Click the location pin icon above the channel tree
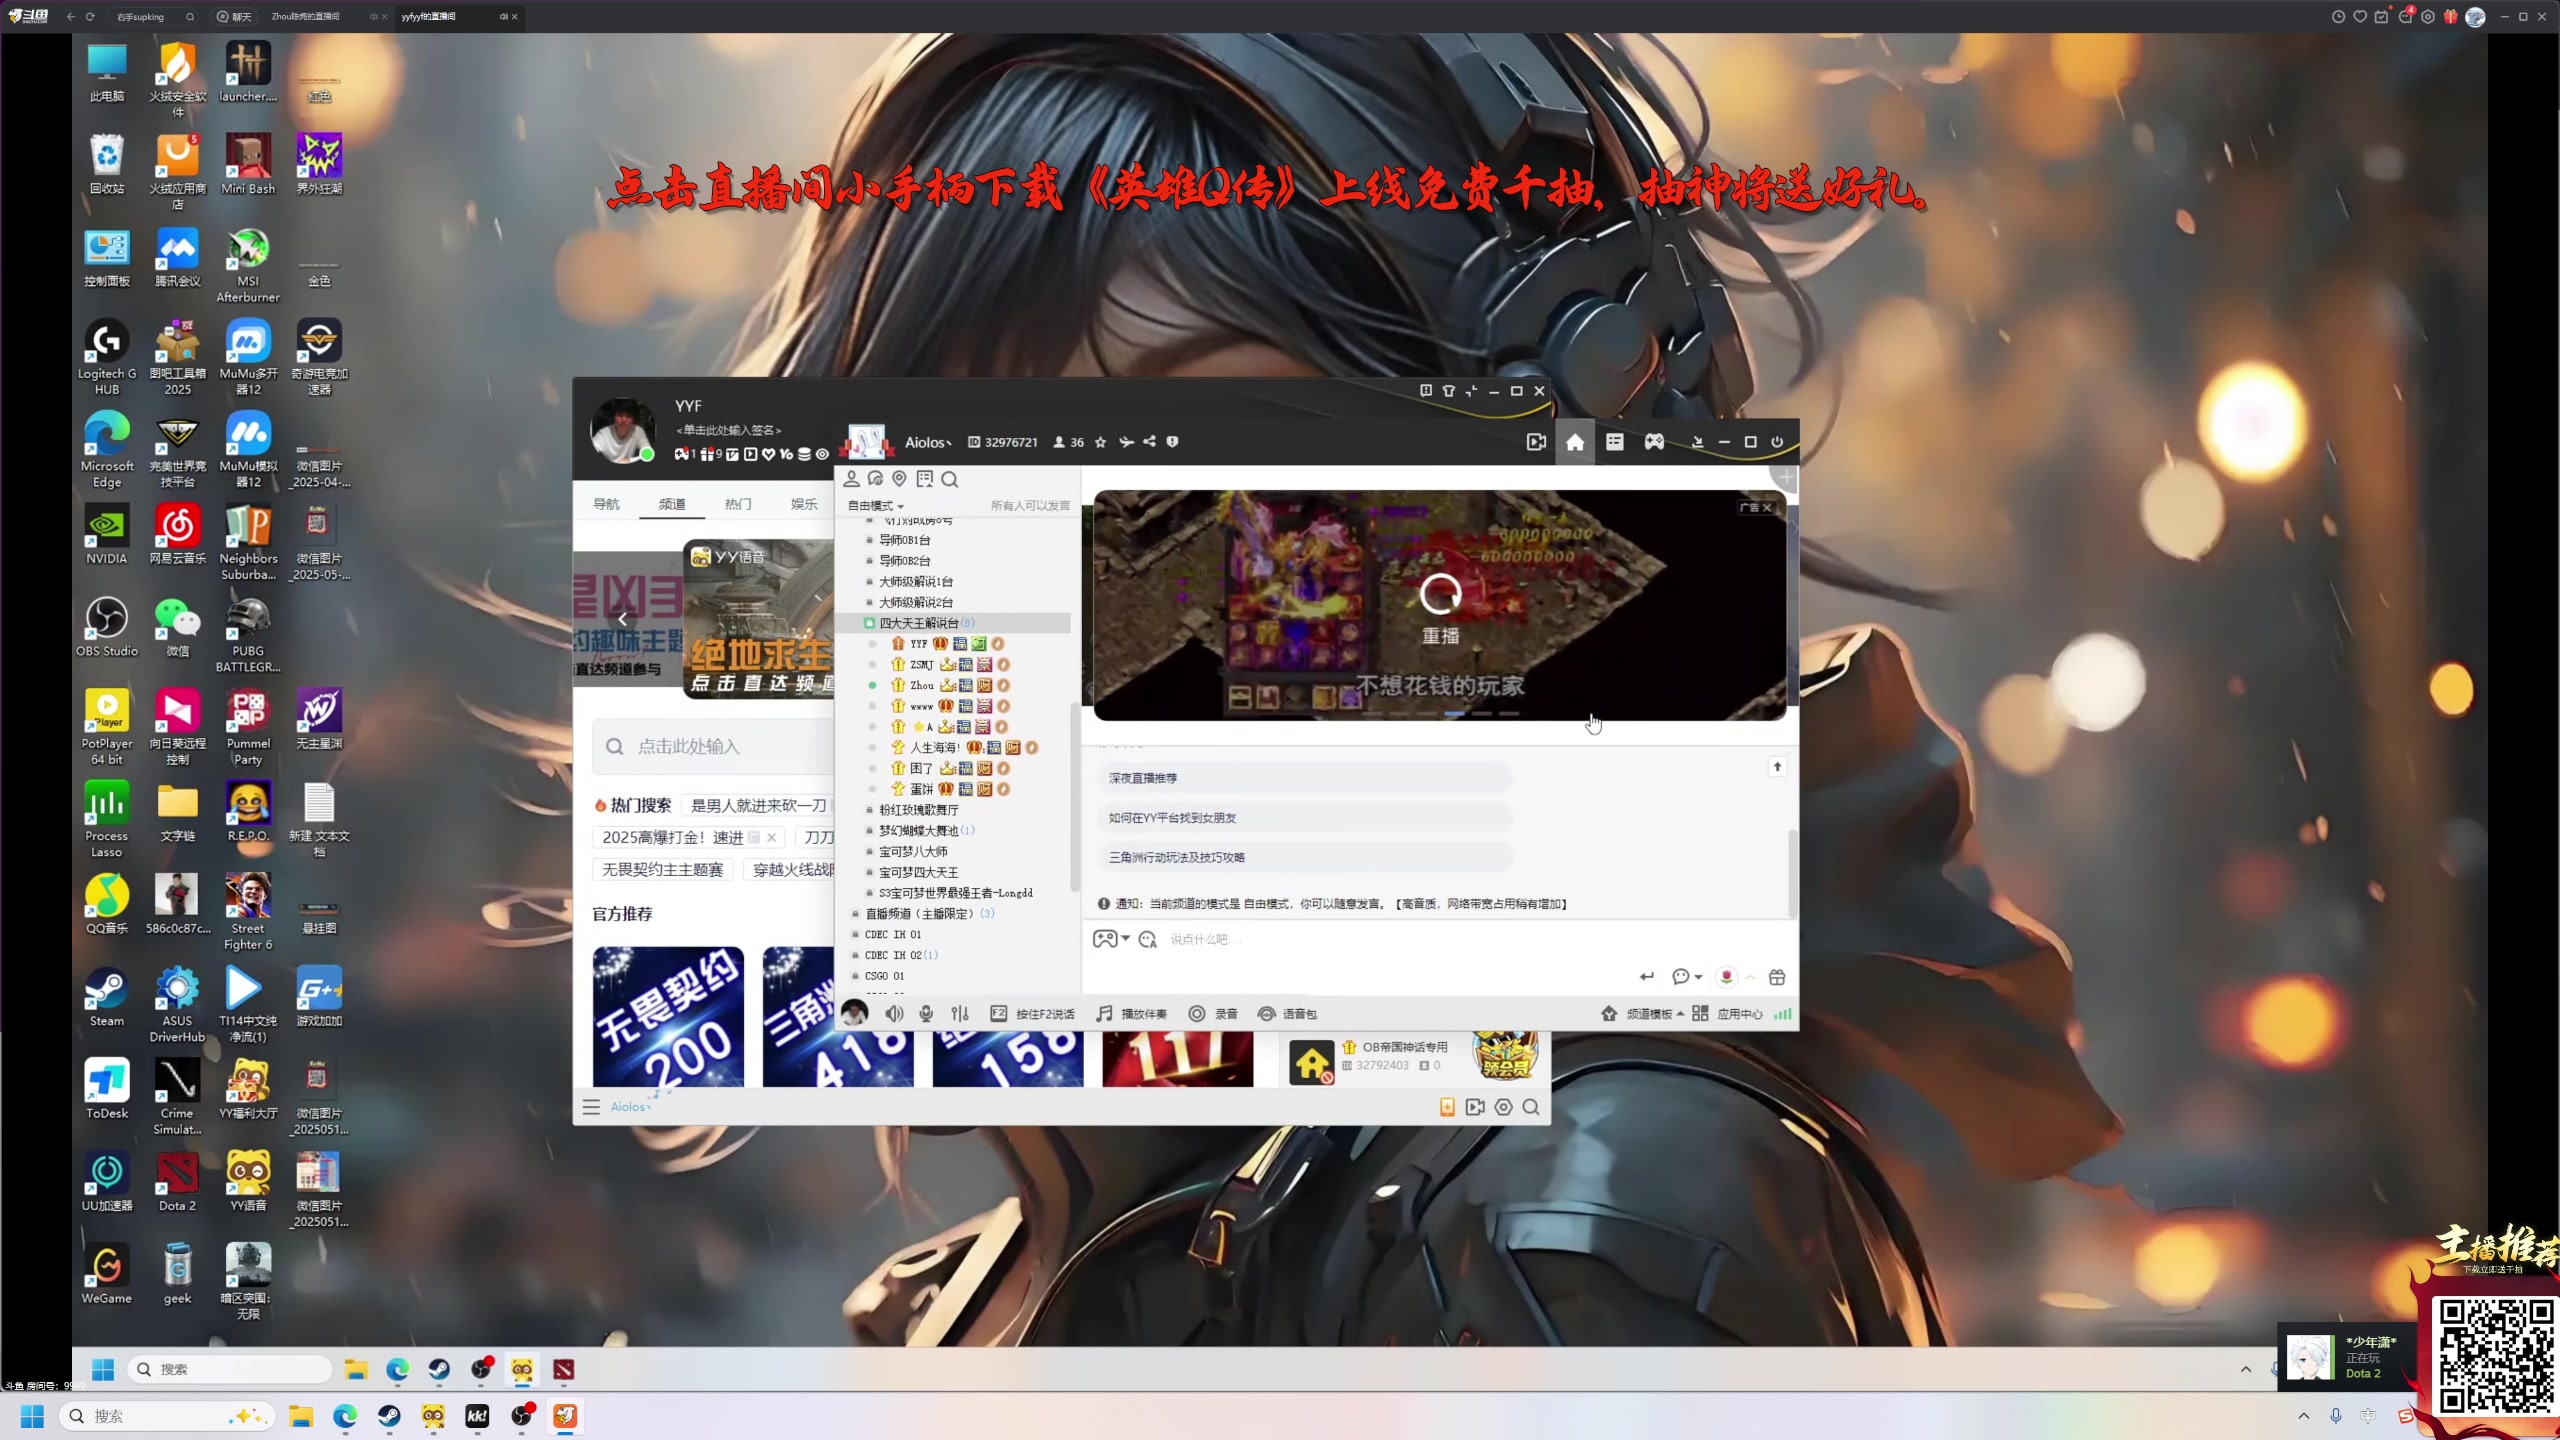 pyautogui.click(x=899, y=479)
